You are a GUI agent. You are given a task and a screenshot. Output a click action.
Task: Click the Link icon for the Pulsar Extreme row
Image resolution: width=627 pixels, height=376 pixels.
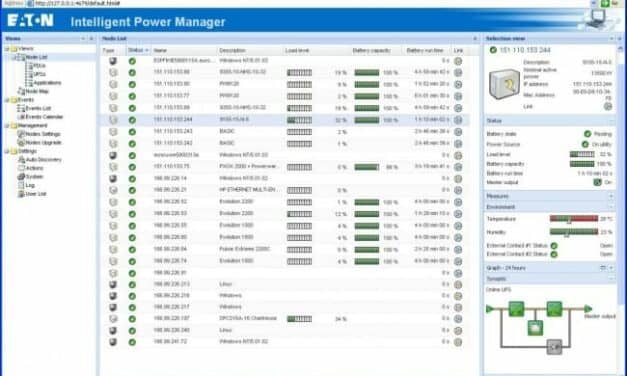458,250
